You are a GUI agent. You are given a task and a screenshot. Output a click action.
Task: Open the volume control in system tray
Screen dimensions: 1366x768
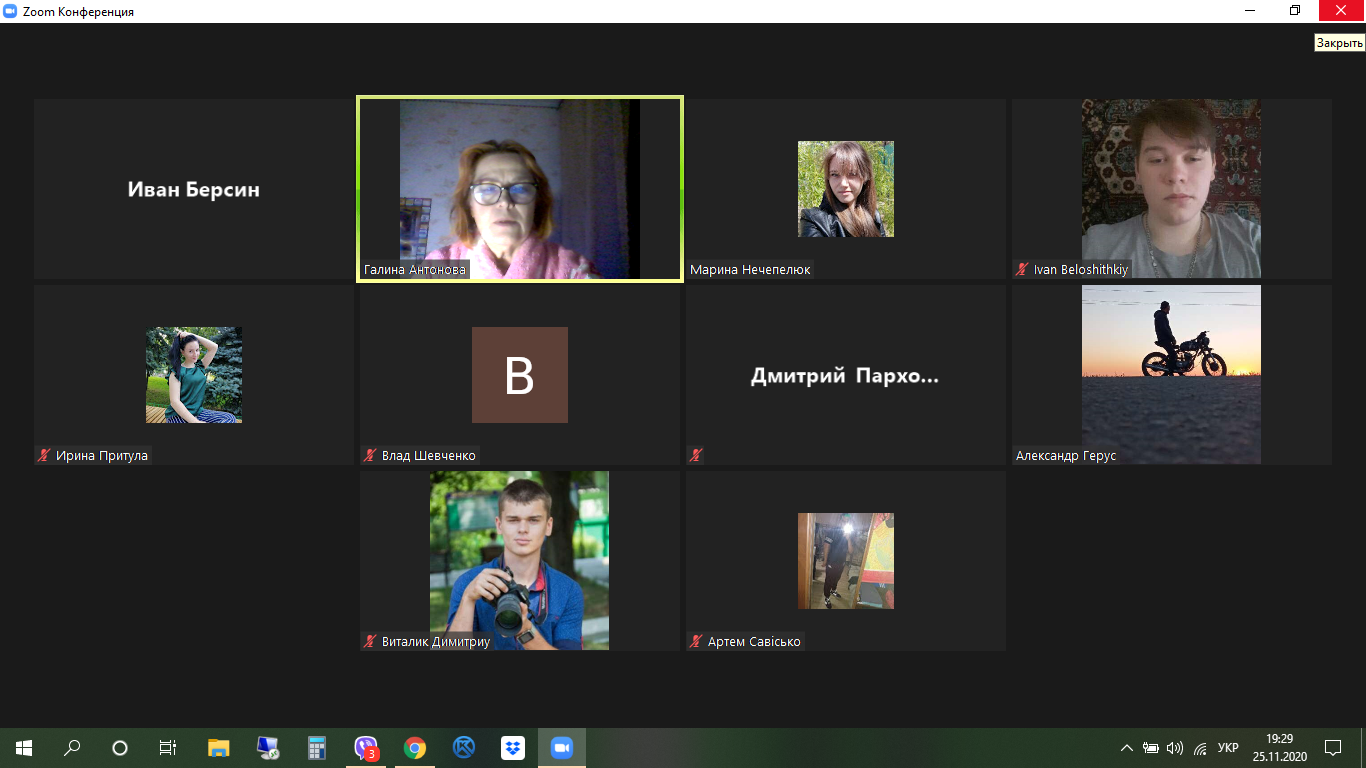1175,748
